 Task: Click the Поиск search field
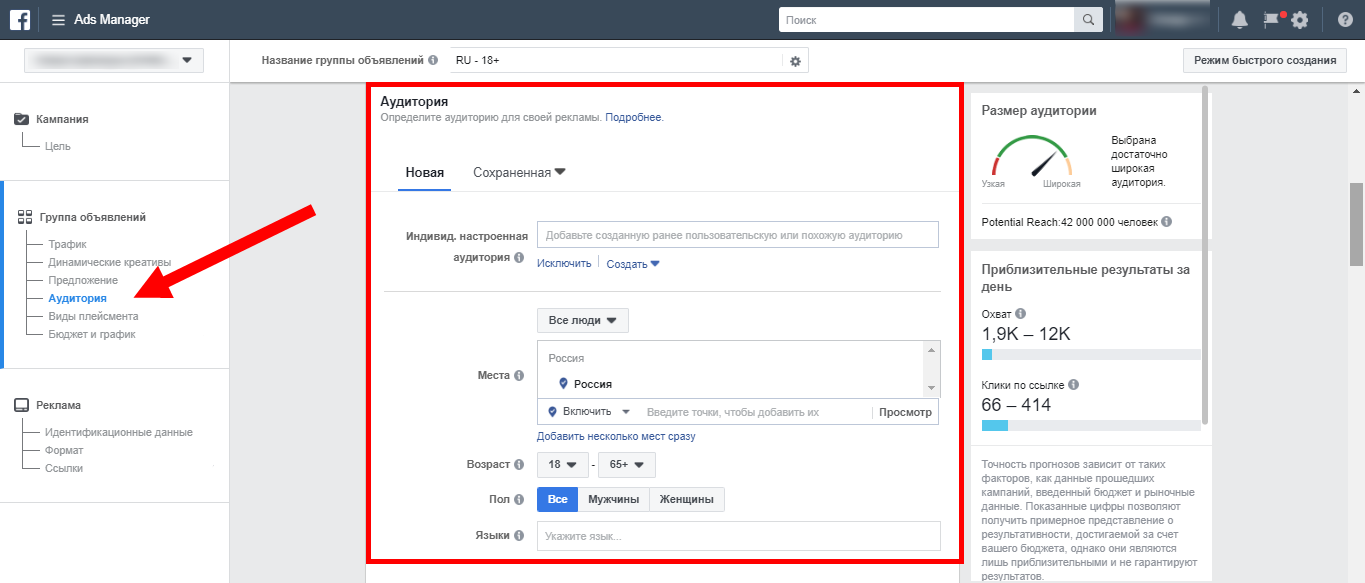click(x=927, y=20)
